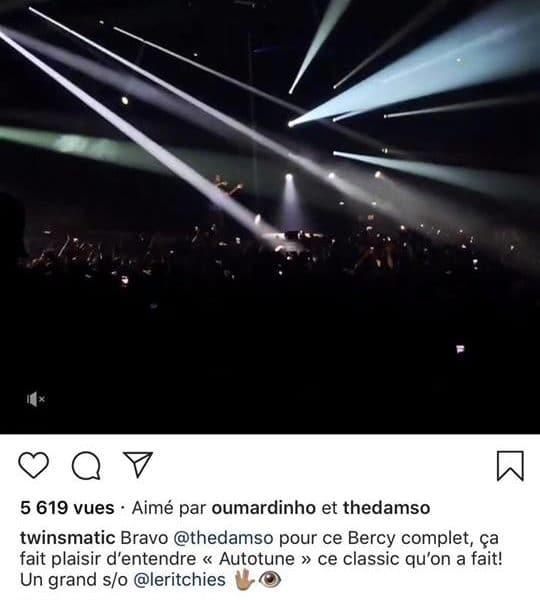Screen dimensions: 540x600
Task: Open the 5 619 vues view count
Action: point(67,508)
